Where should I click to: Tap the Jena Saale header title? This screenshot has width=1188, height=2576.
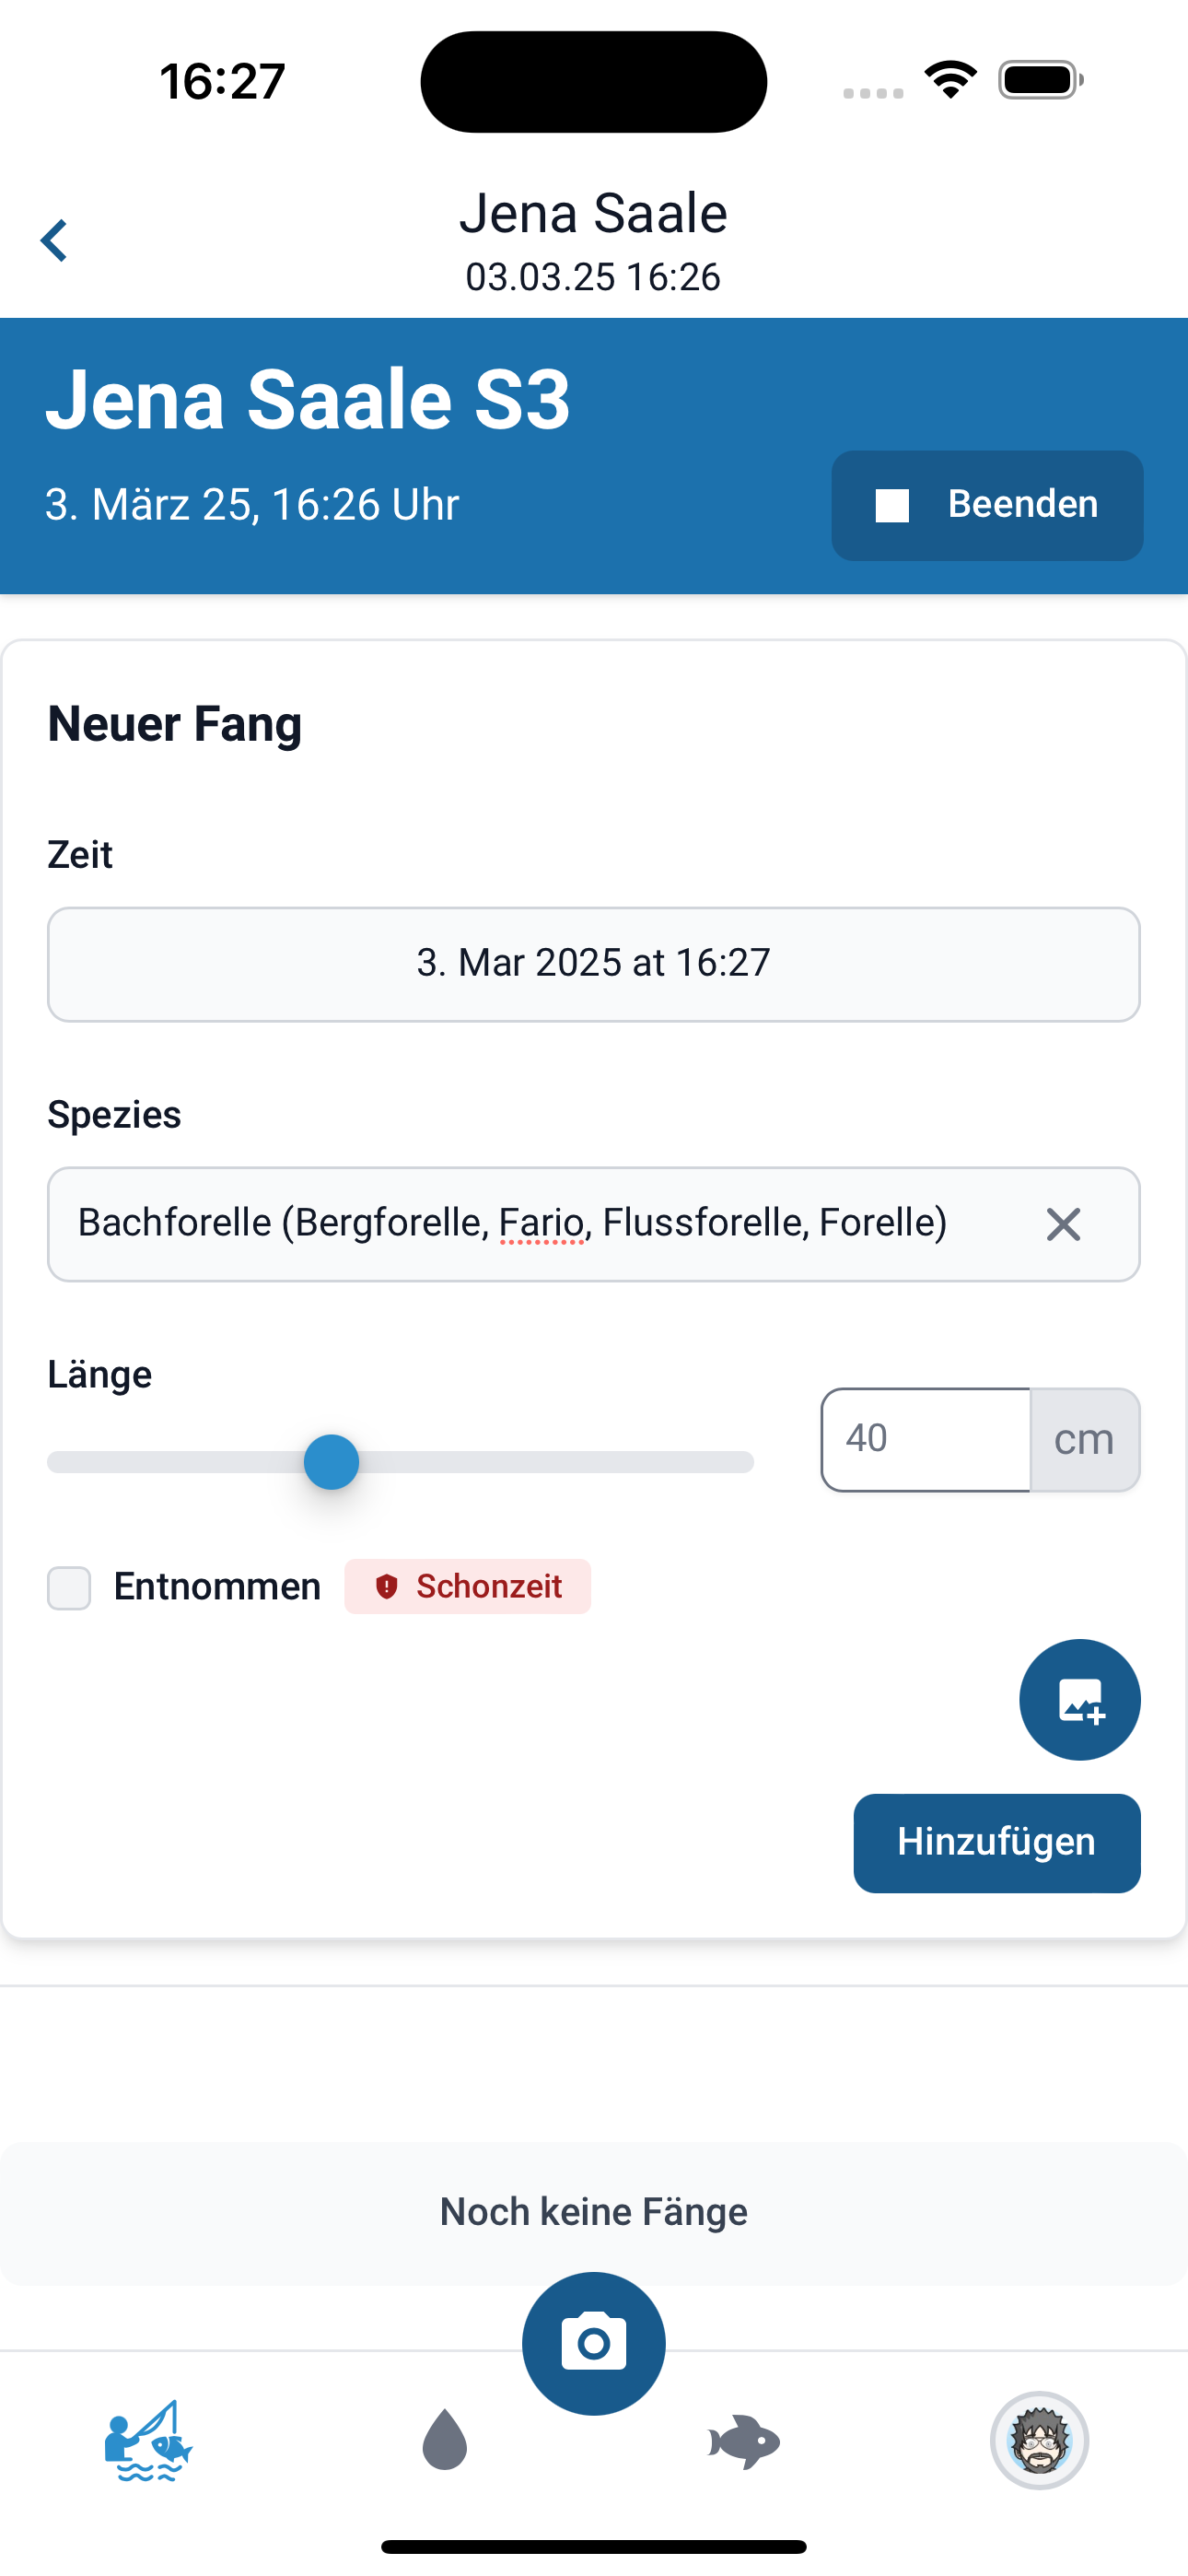594,214
